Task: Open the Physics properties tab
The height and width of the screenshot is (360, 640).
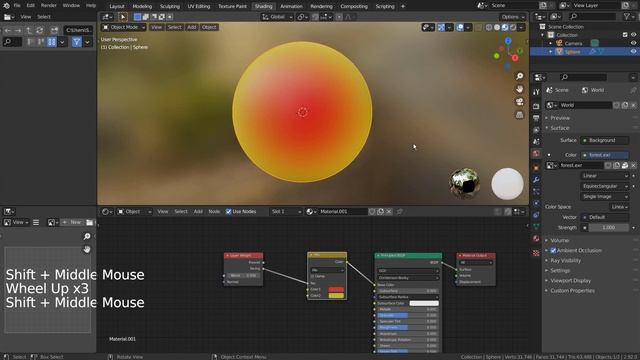Action: tap(536, 203)
